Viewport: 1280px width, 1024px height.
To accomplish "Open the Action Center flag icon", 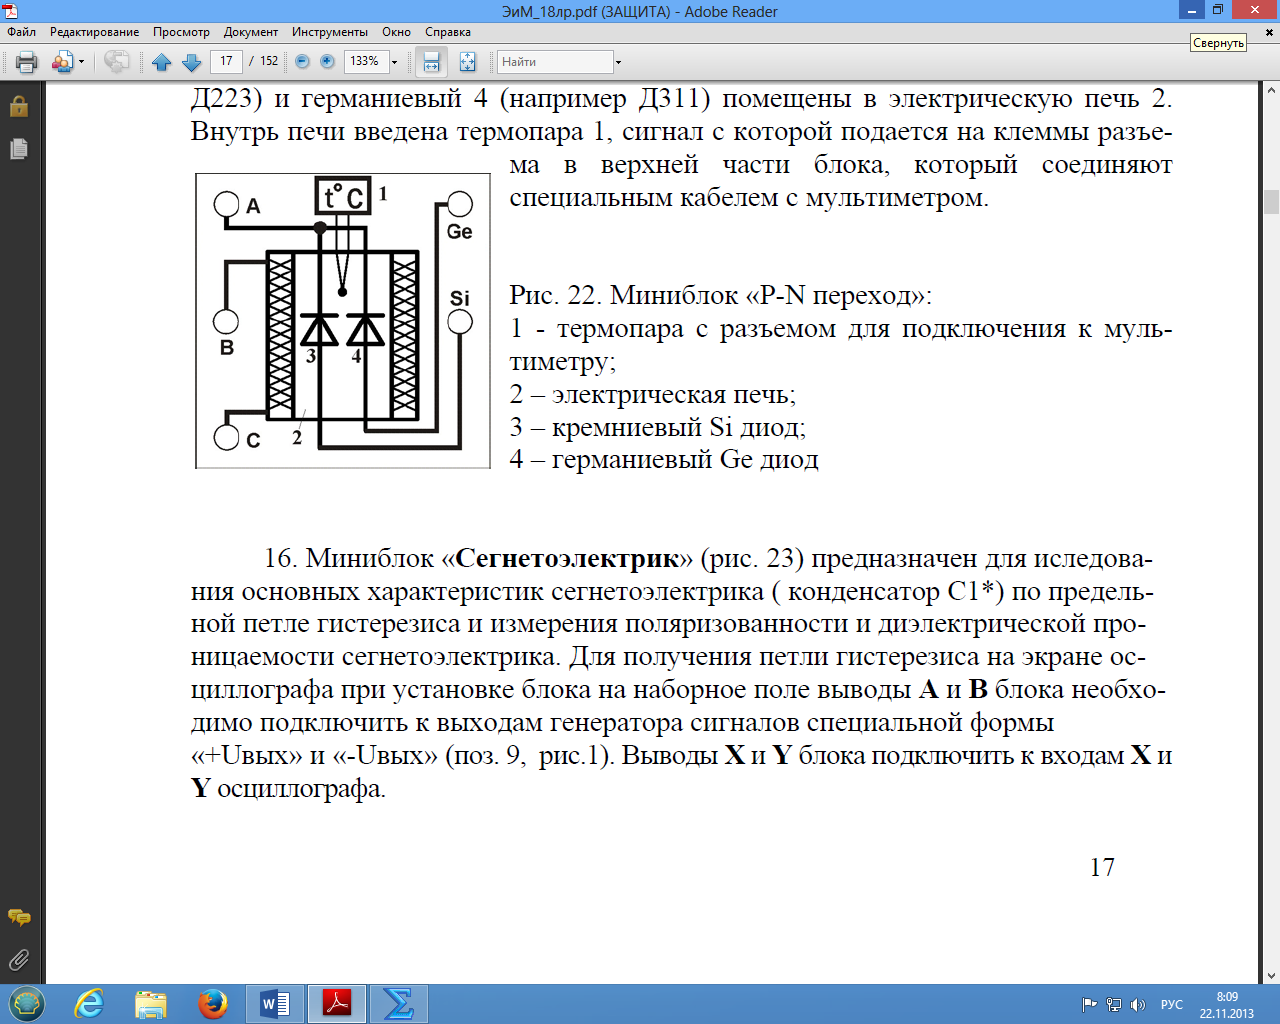I will pos(1089,1005).
